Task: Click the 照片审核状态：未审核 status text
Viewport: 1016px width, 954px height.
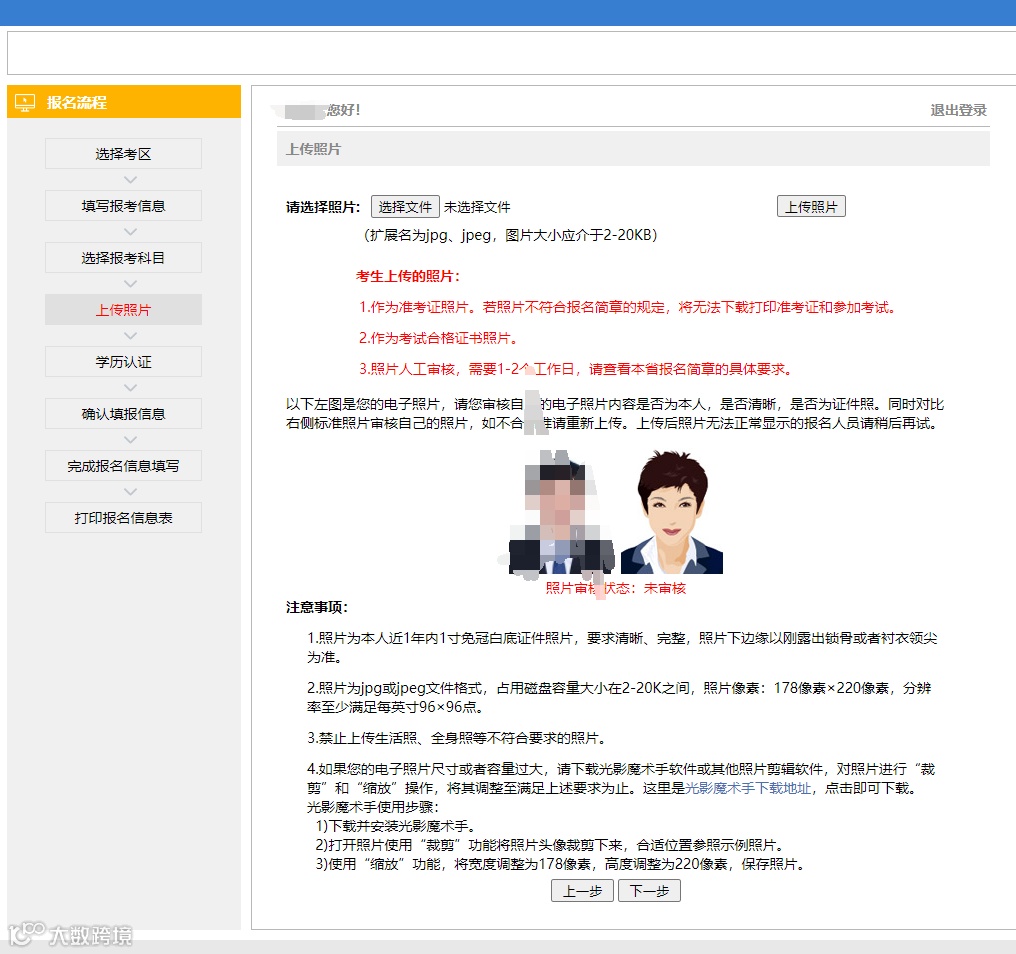Action: (616, 588)
